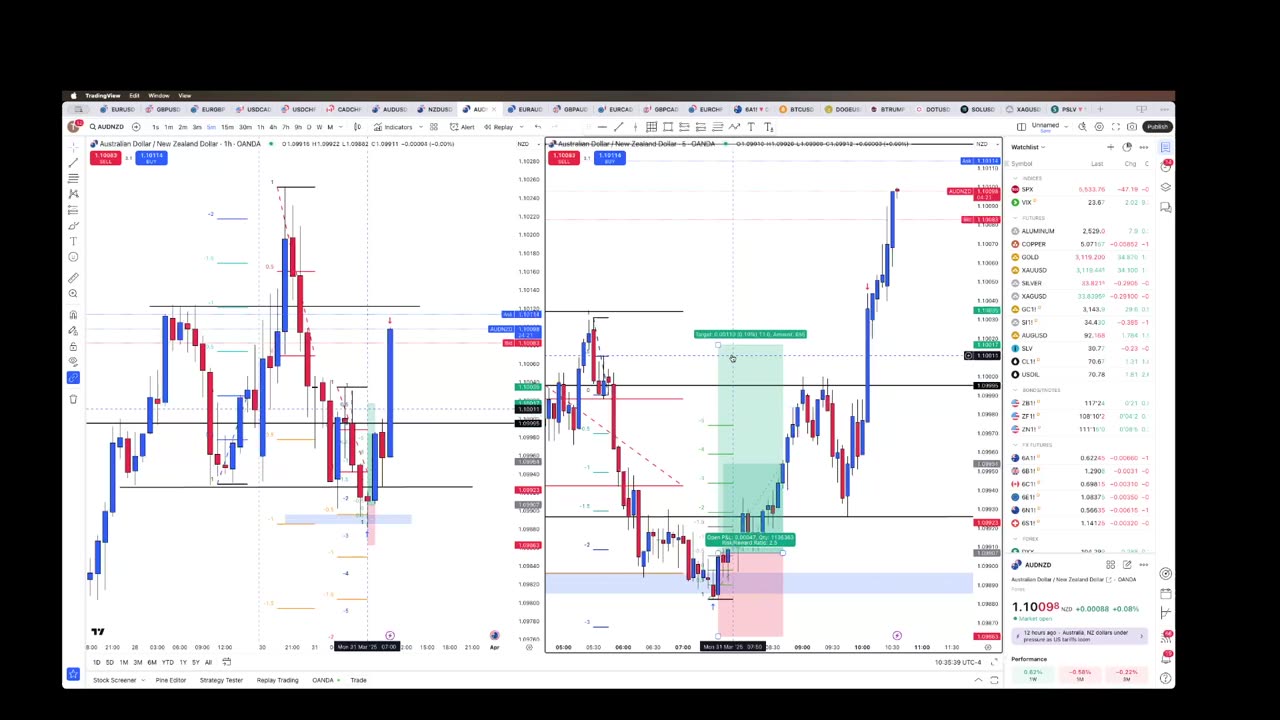Toggle hide all drawings eye icon

coord(73,361)
